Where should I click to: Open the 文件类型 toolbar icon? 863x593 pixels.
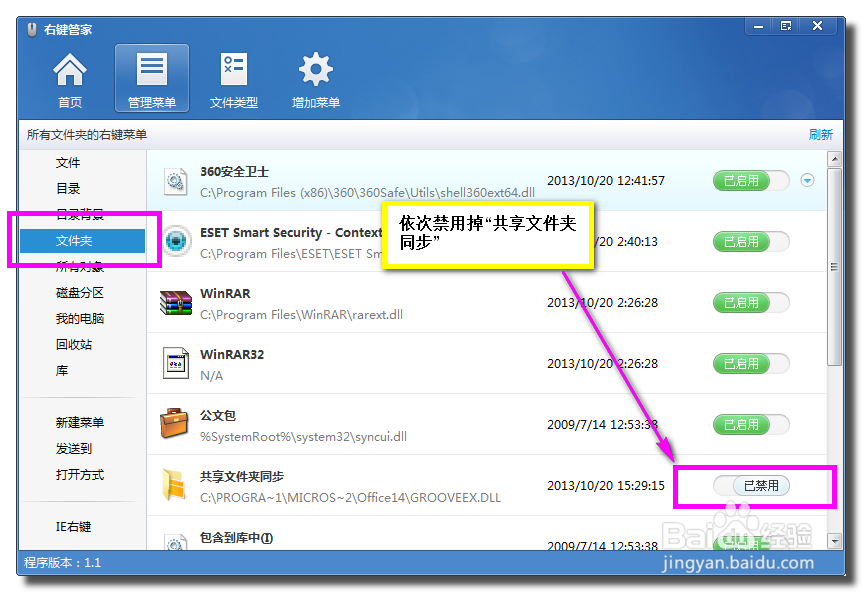pos(233,80)
